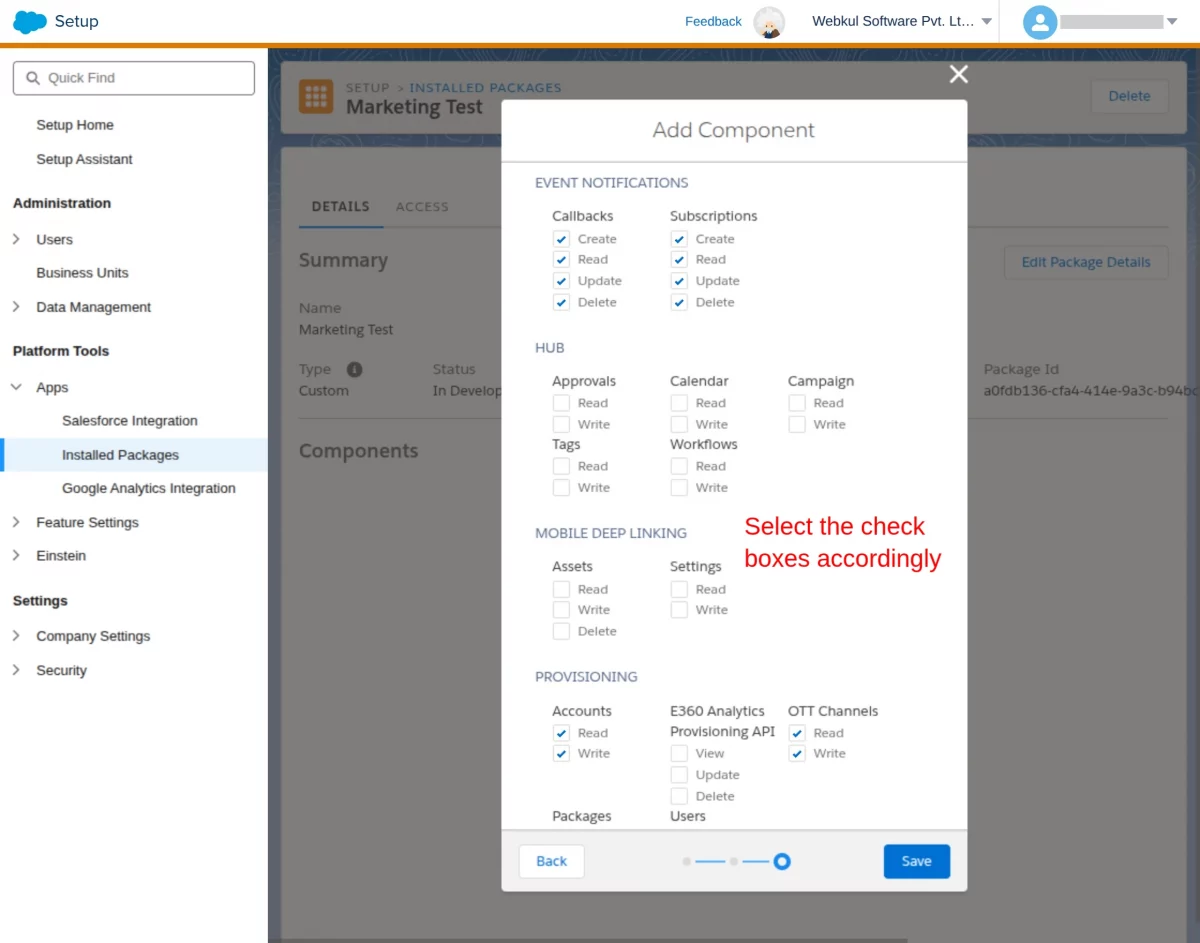Viewport: 1200px width, 943px height.
Task: Expand Company Settings in sidebar
Action: click(16, 636)
